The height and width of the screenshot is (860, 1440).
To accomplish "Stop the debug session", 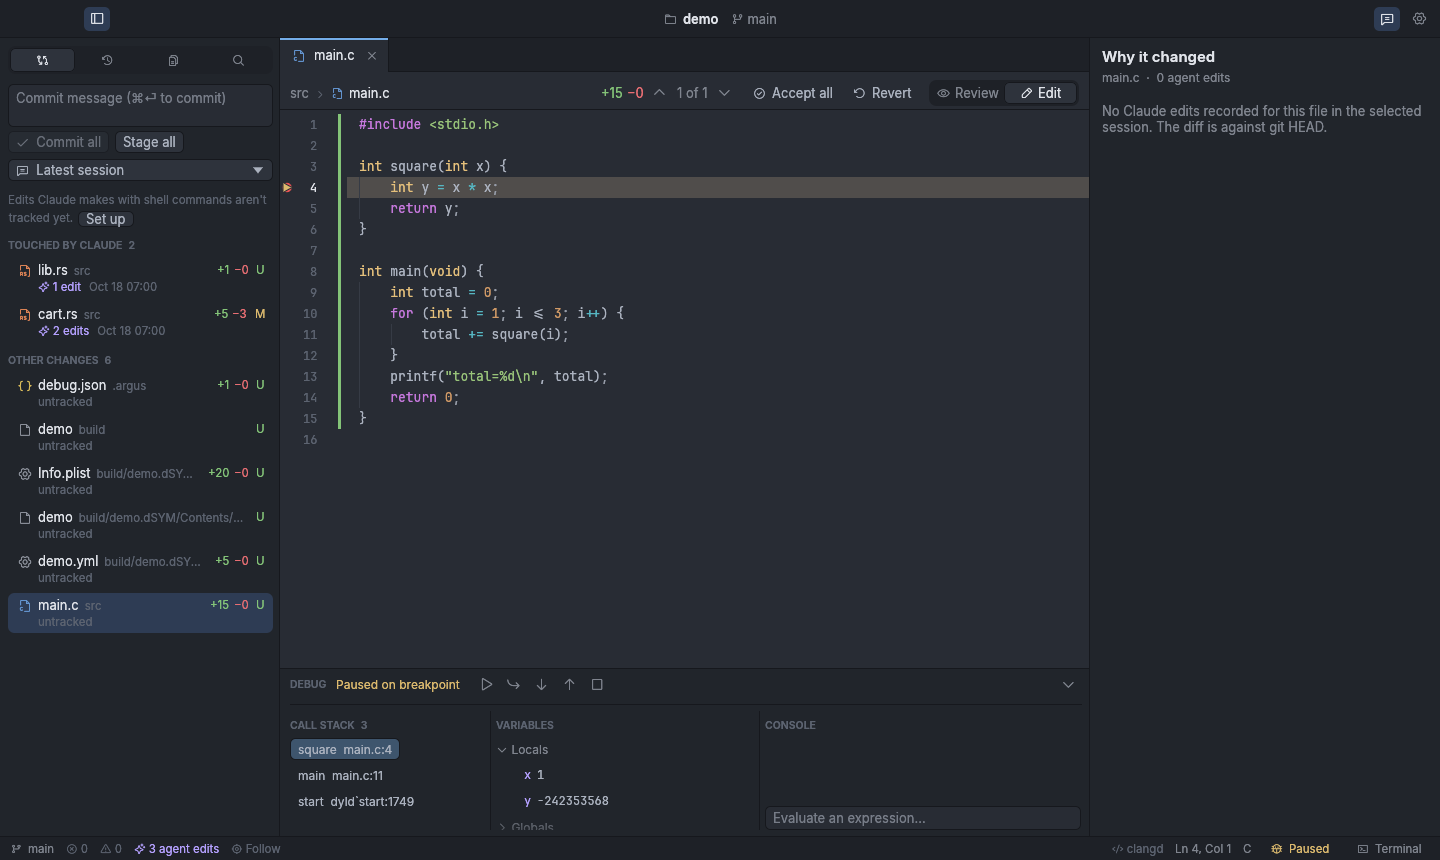I will (597, 685).
